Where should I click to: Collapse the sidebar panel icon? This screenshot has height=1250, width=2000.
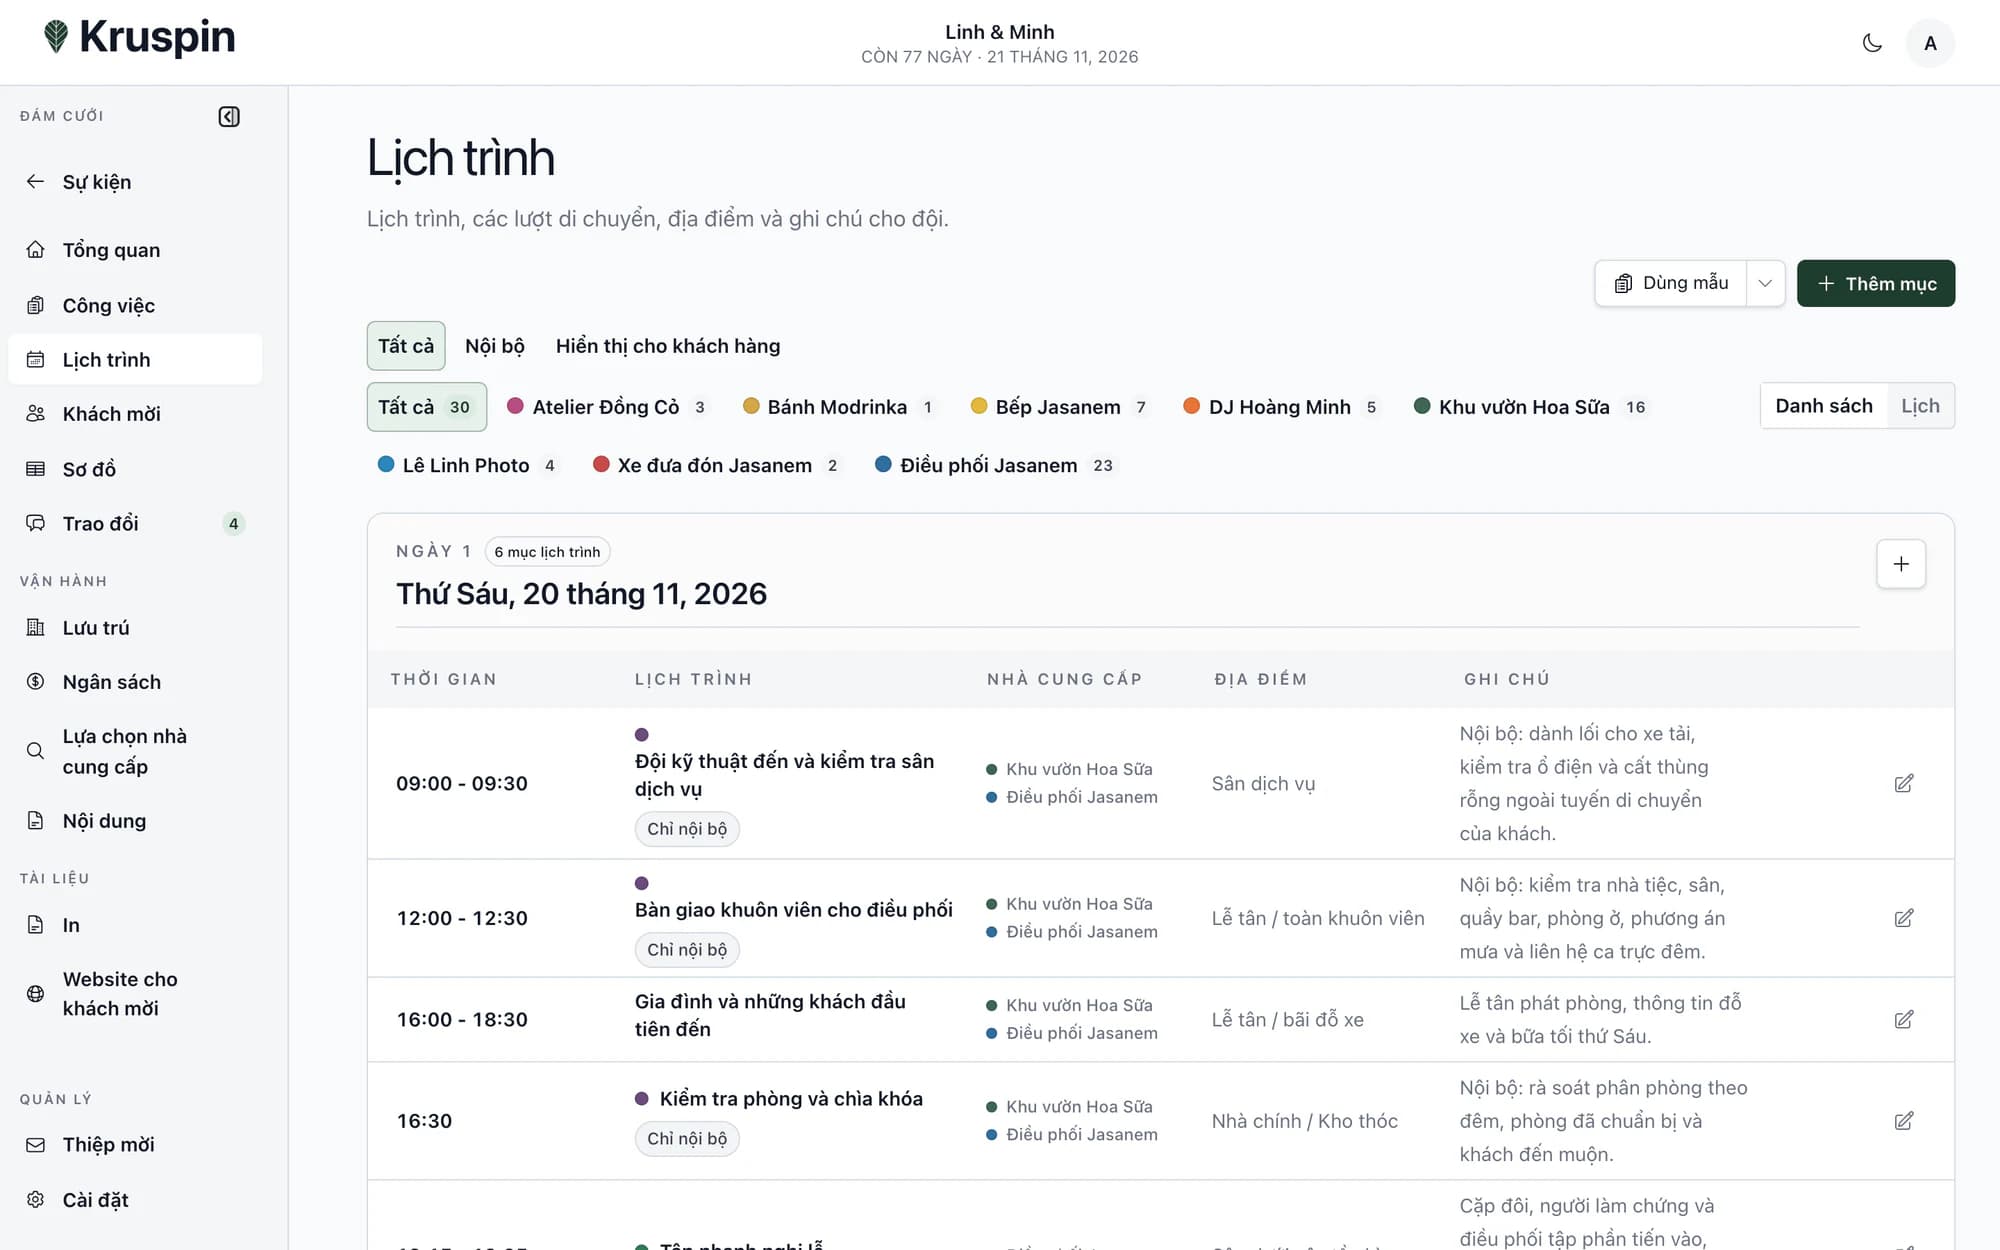coord(229,117)
